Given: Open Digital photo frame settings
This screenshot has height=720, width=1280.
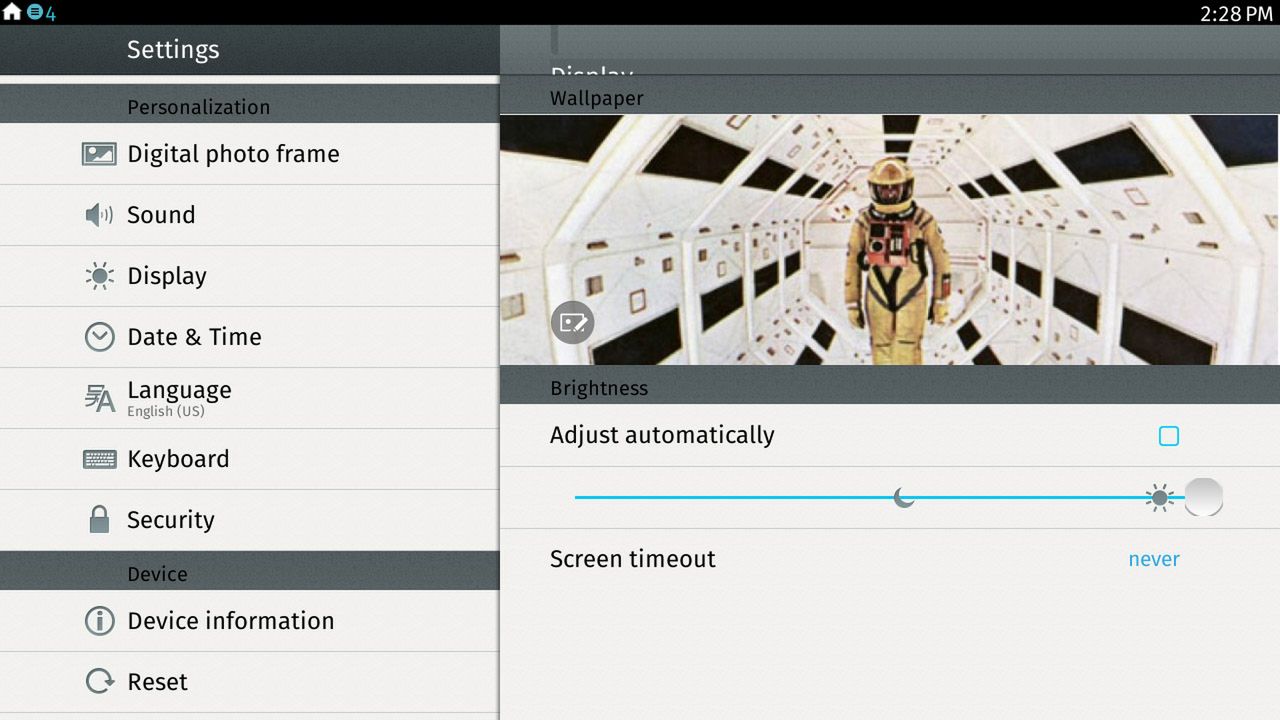Looking at the screenshot, I should (249, 154).
